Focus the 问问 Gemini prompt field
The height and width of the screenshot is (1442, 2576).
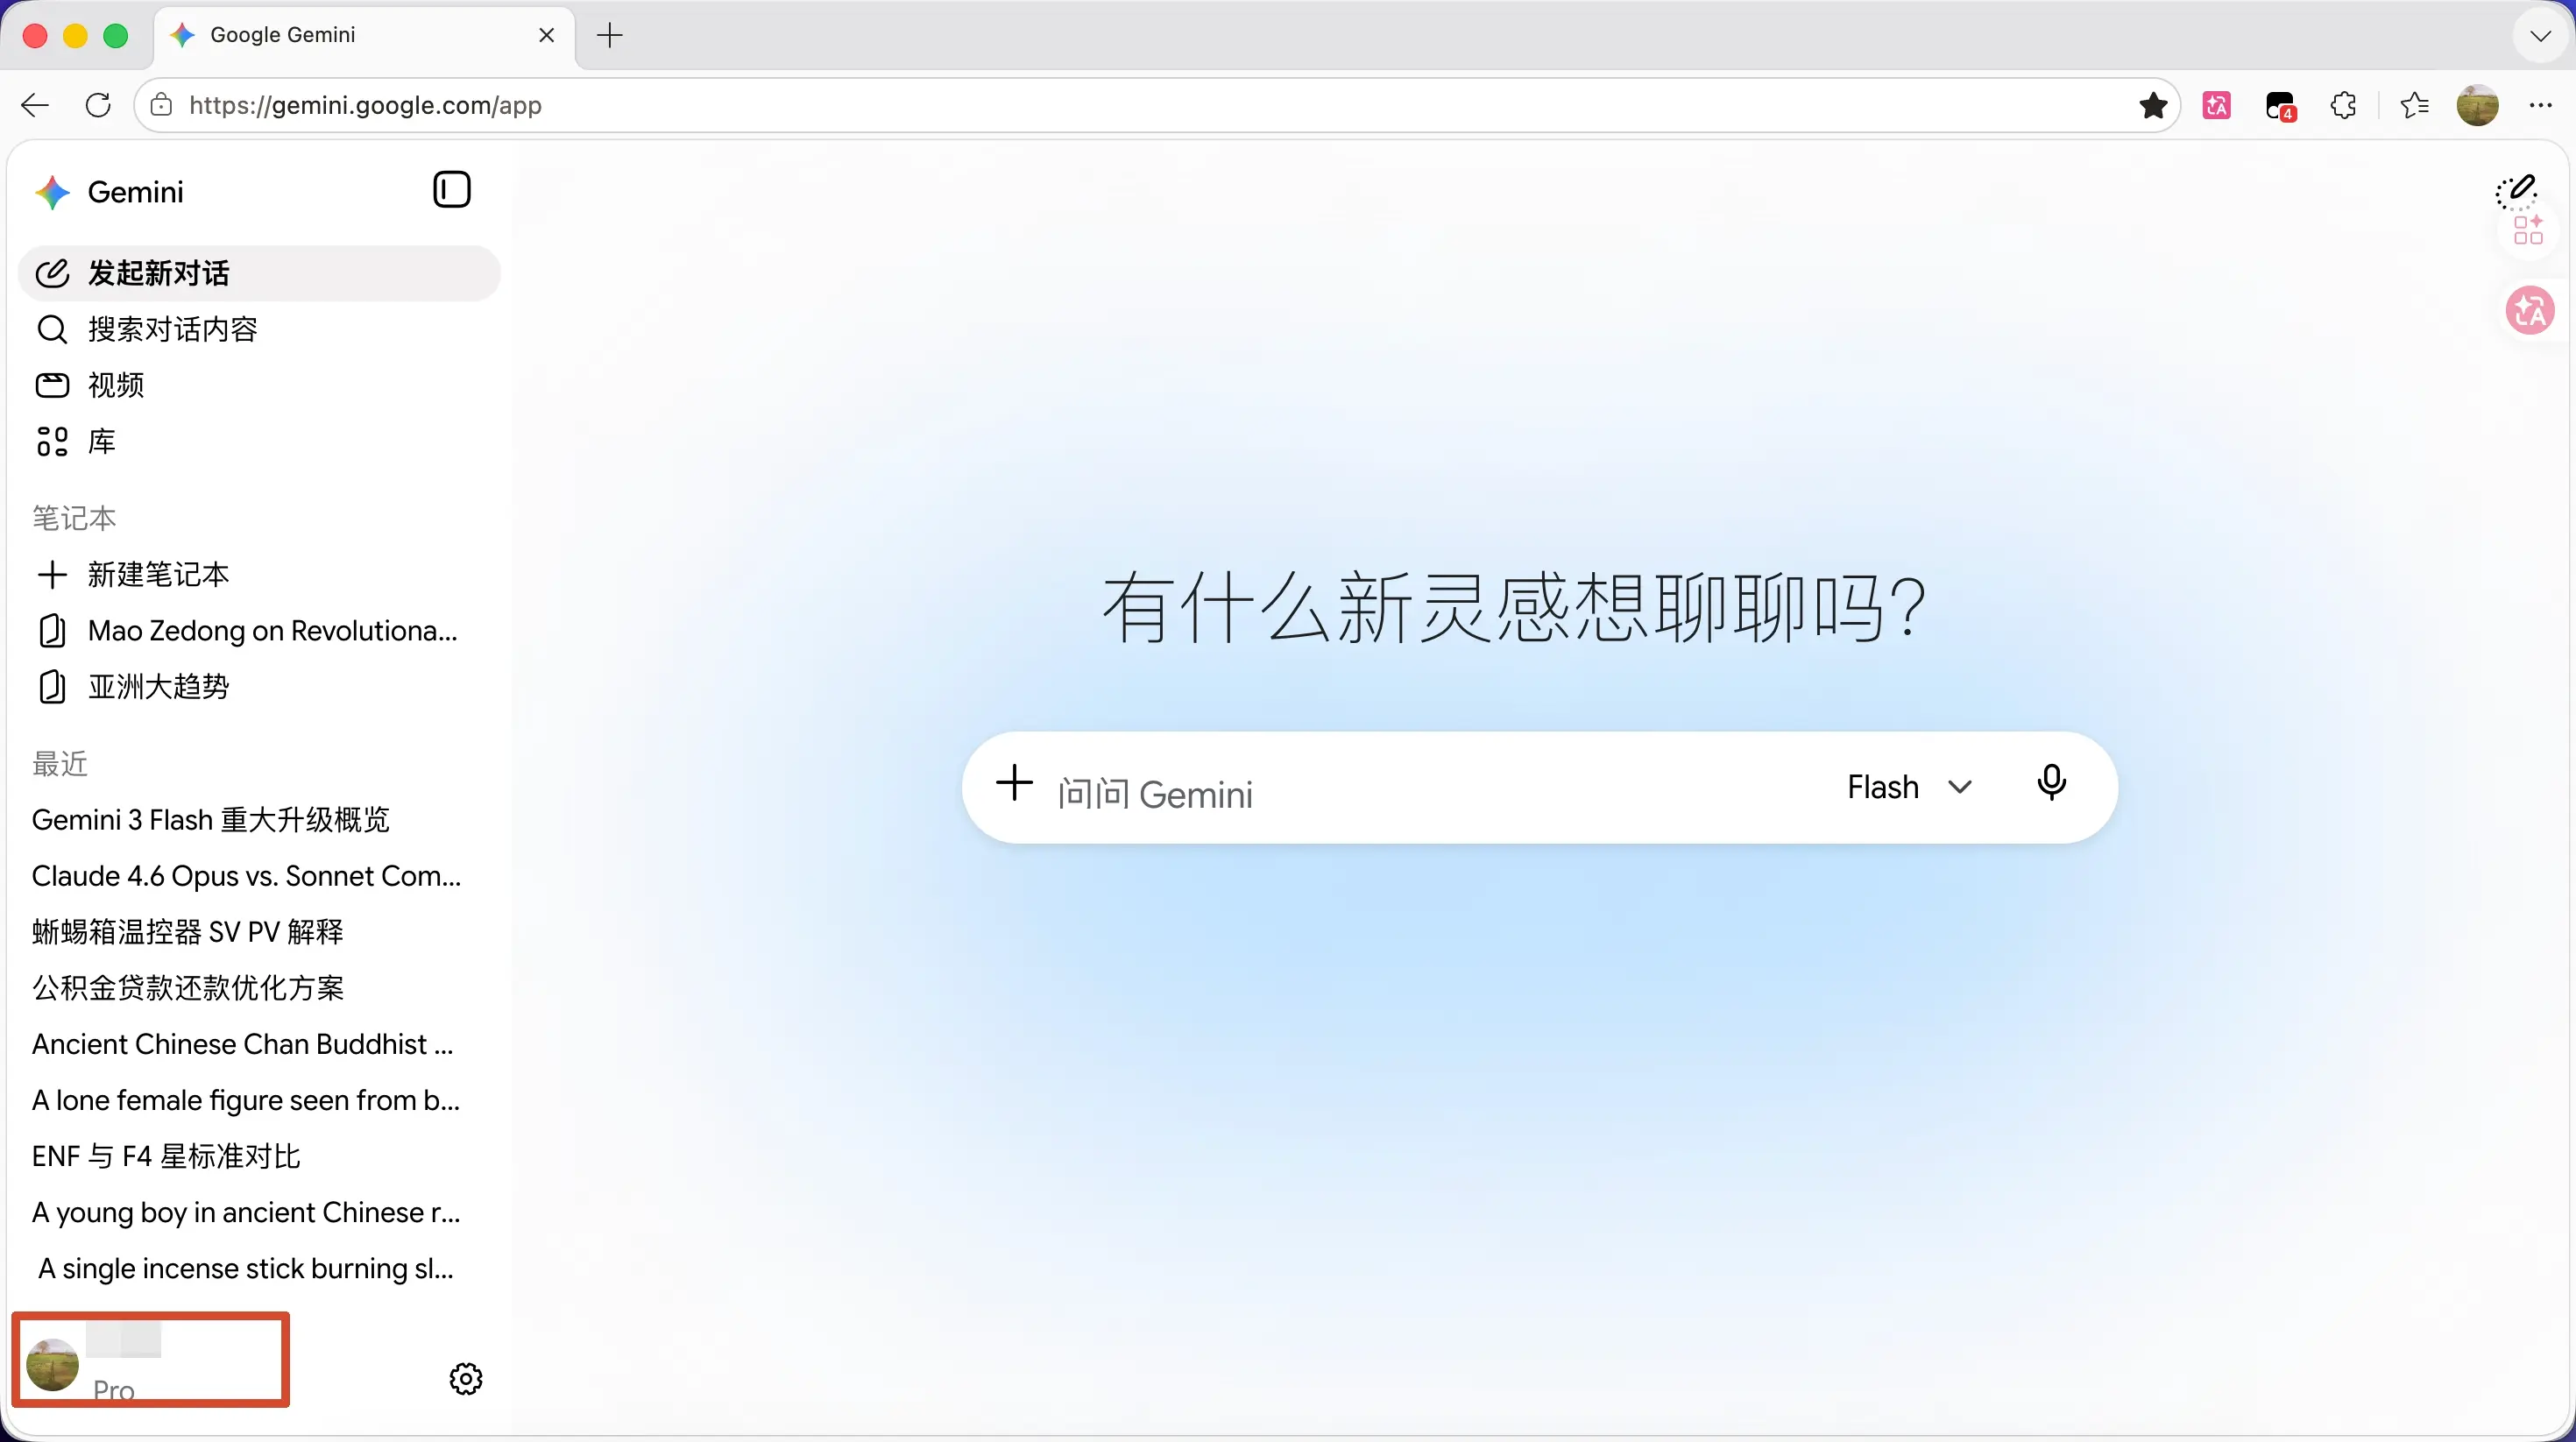click(x=1435, y=793)
